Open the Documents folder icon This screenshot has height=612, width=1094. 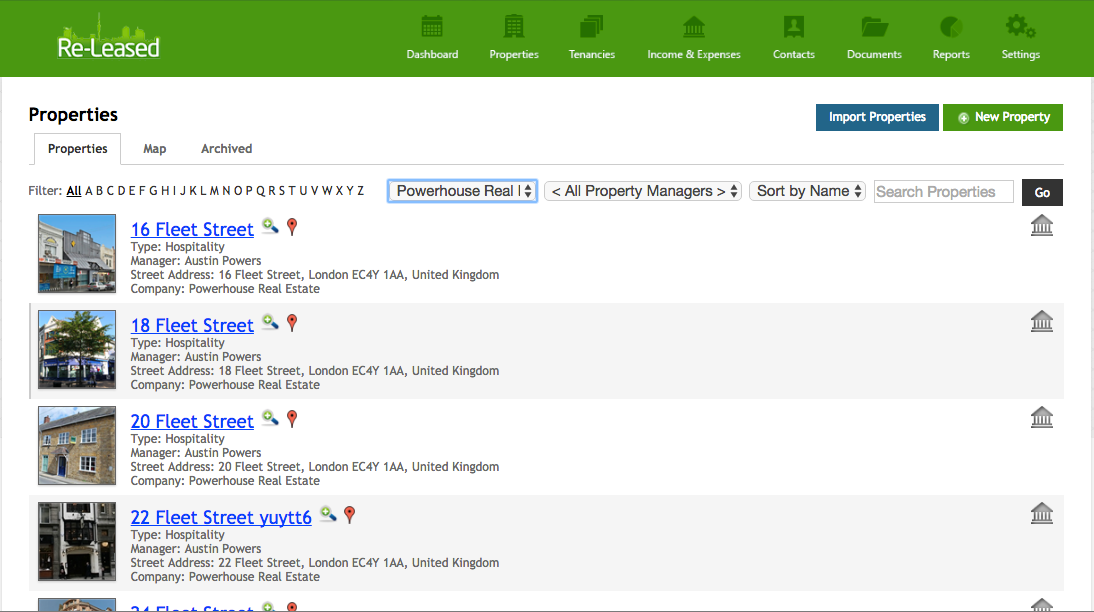pos(874,27)
